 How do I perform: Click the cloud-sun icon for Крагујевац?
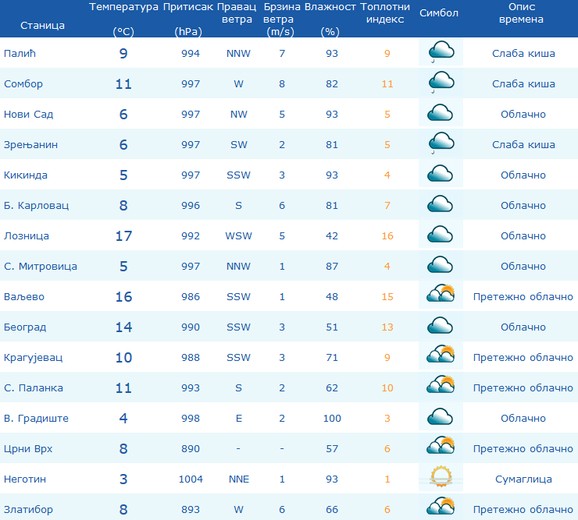441,355
